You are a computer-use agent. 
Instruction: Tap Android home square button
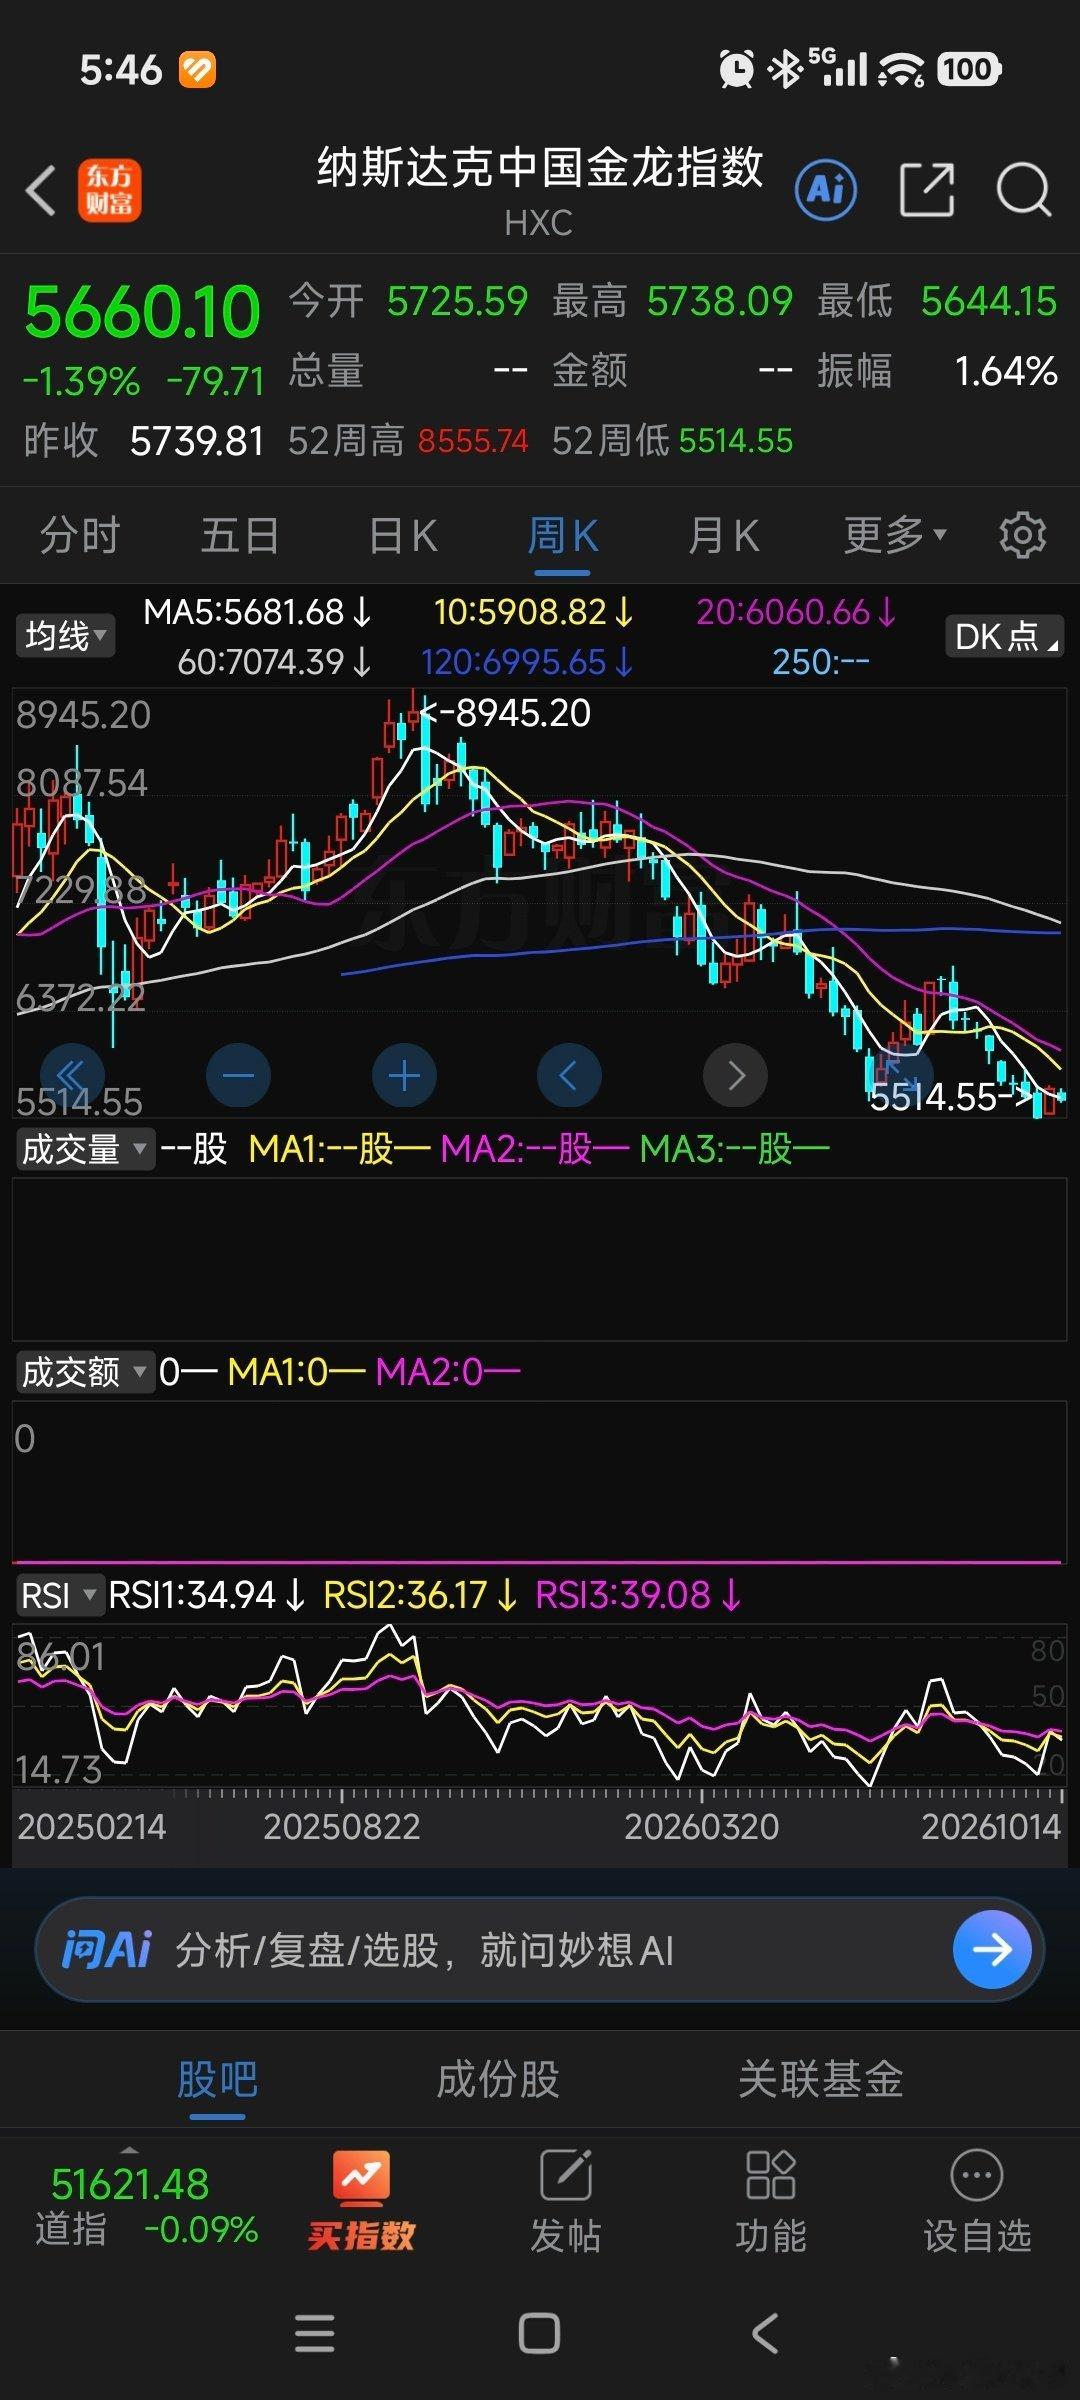click(539, 2334)
